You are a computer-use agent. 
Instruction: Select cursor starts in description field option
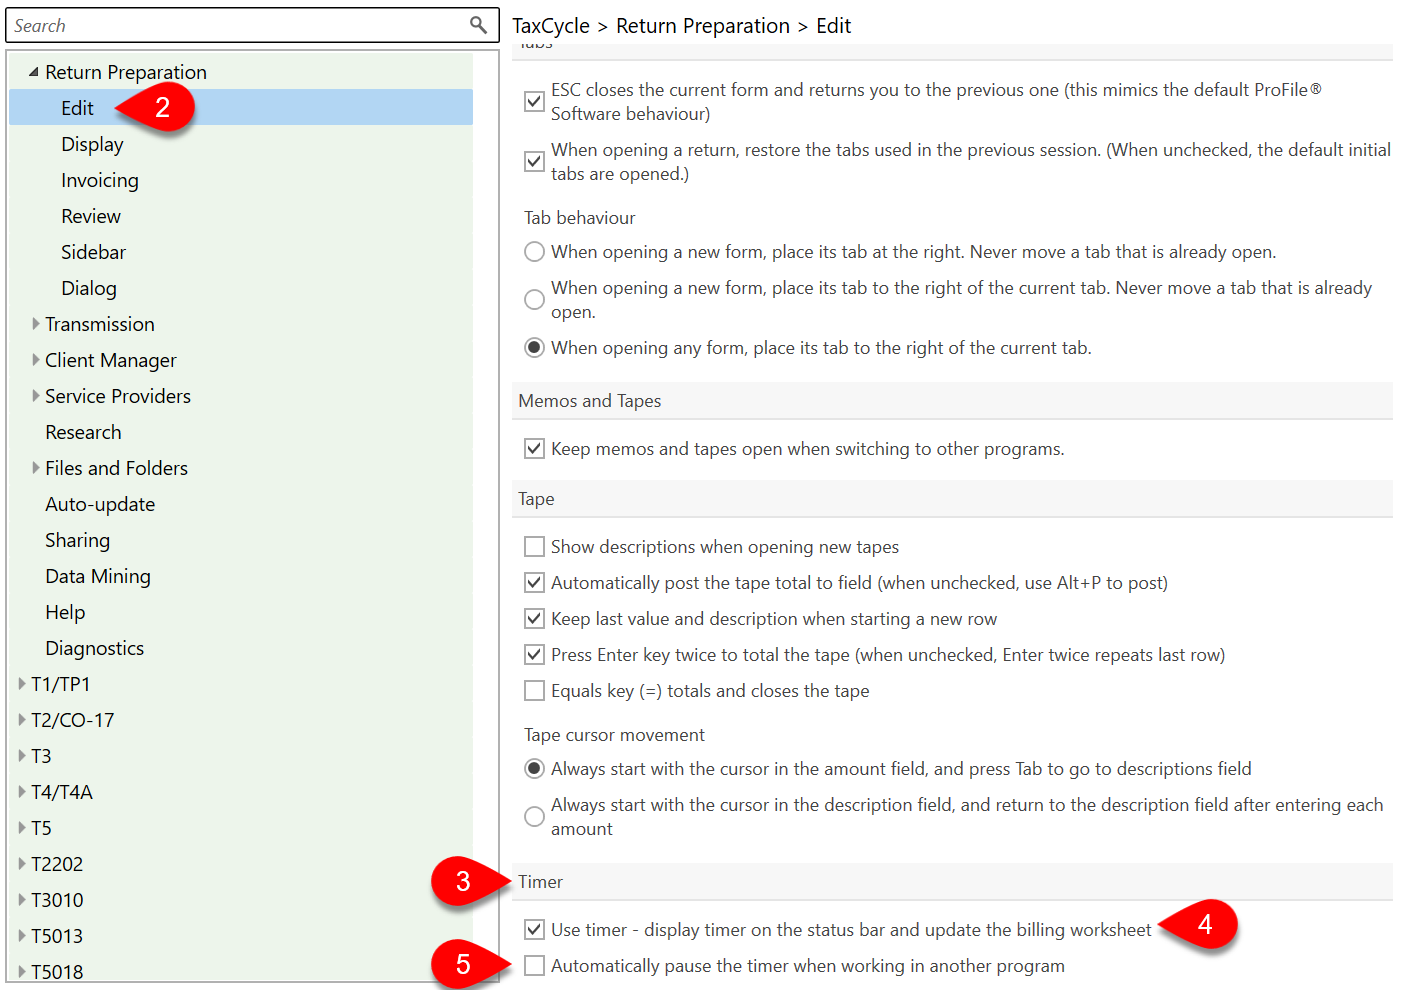(x=535, y=817)
